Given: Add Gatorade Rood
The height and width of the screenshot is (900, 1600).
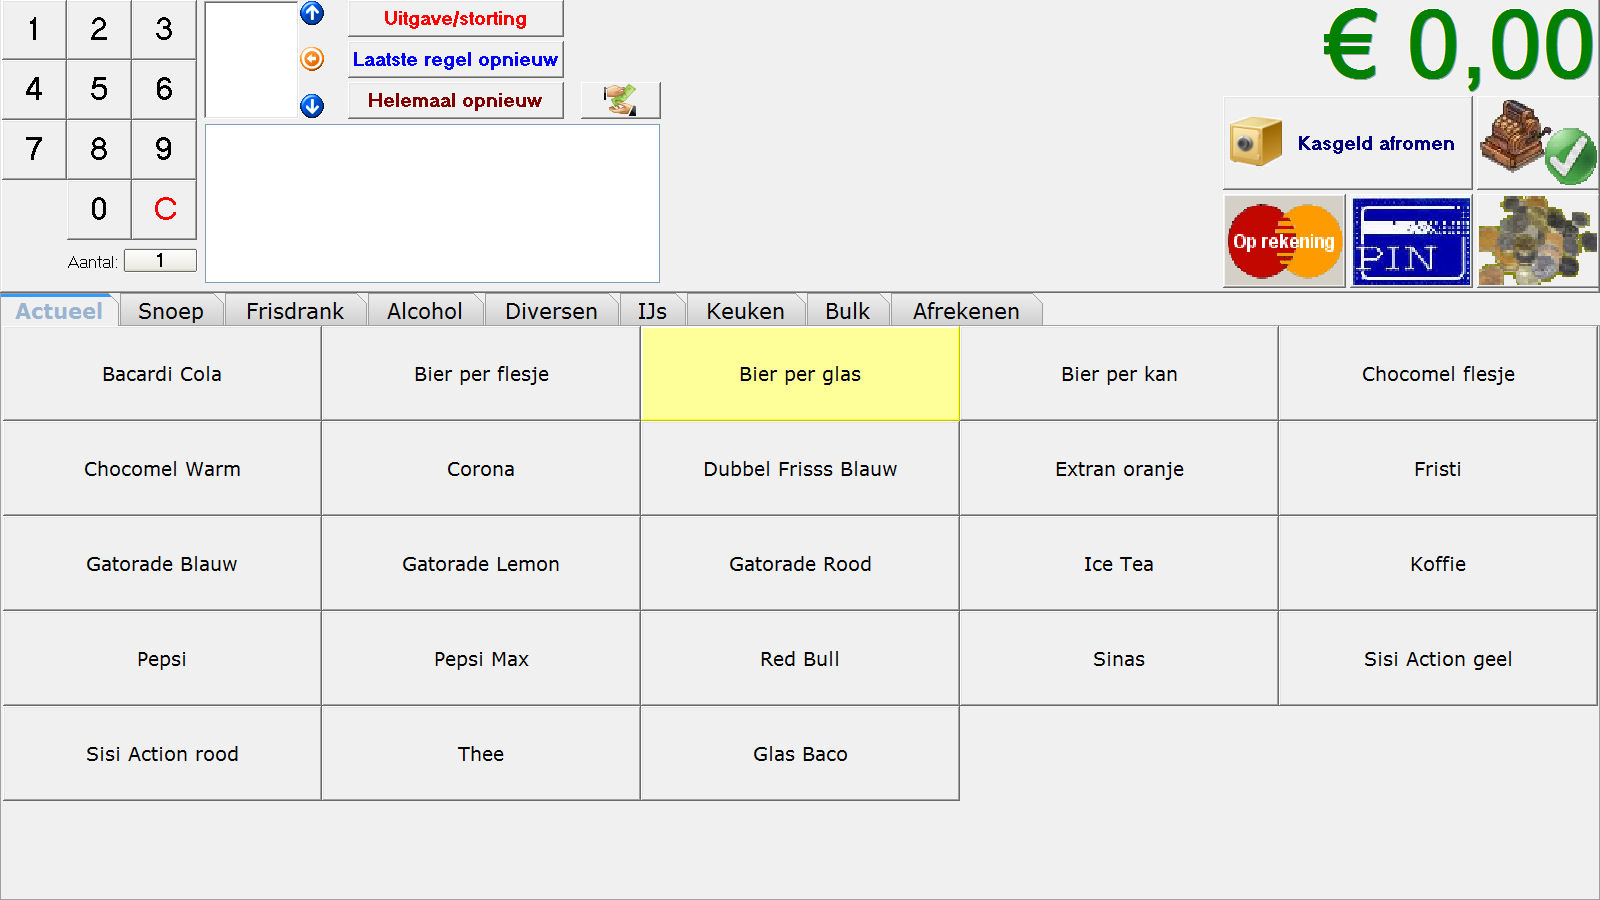Looking at the screenshot, I should click(x=800, y=564).
